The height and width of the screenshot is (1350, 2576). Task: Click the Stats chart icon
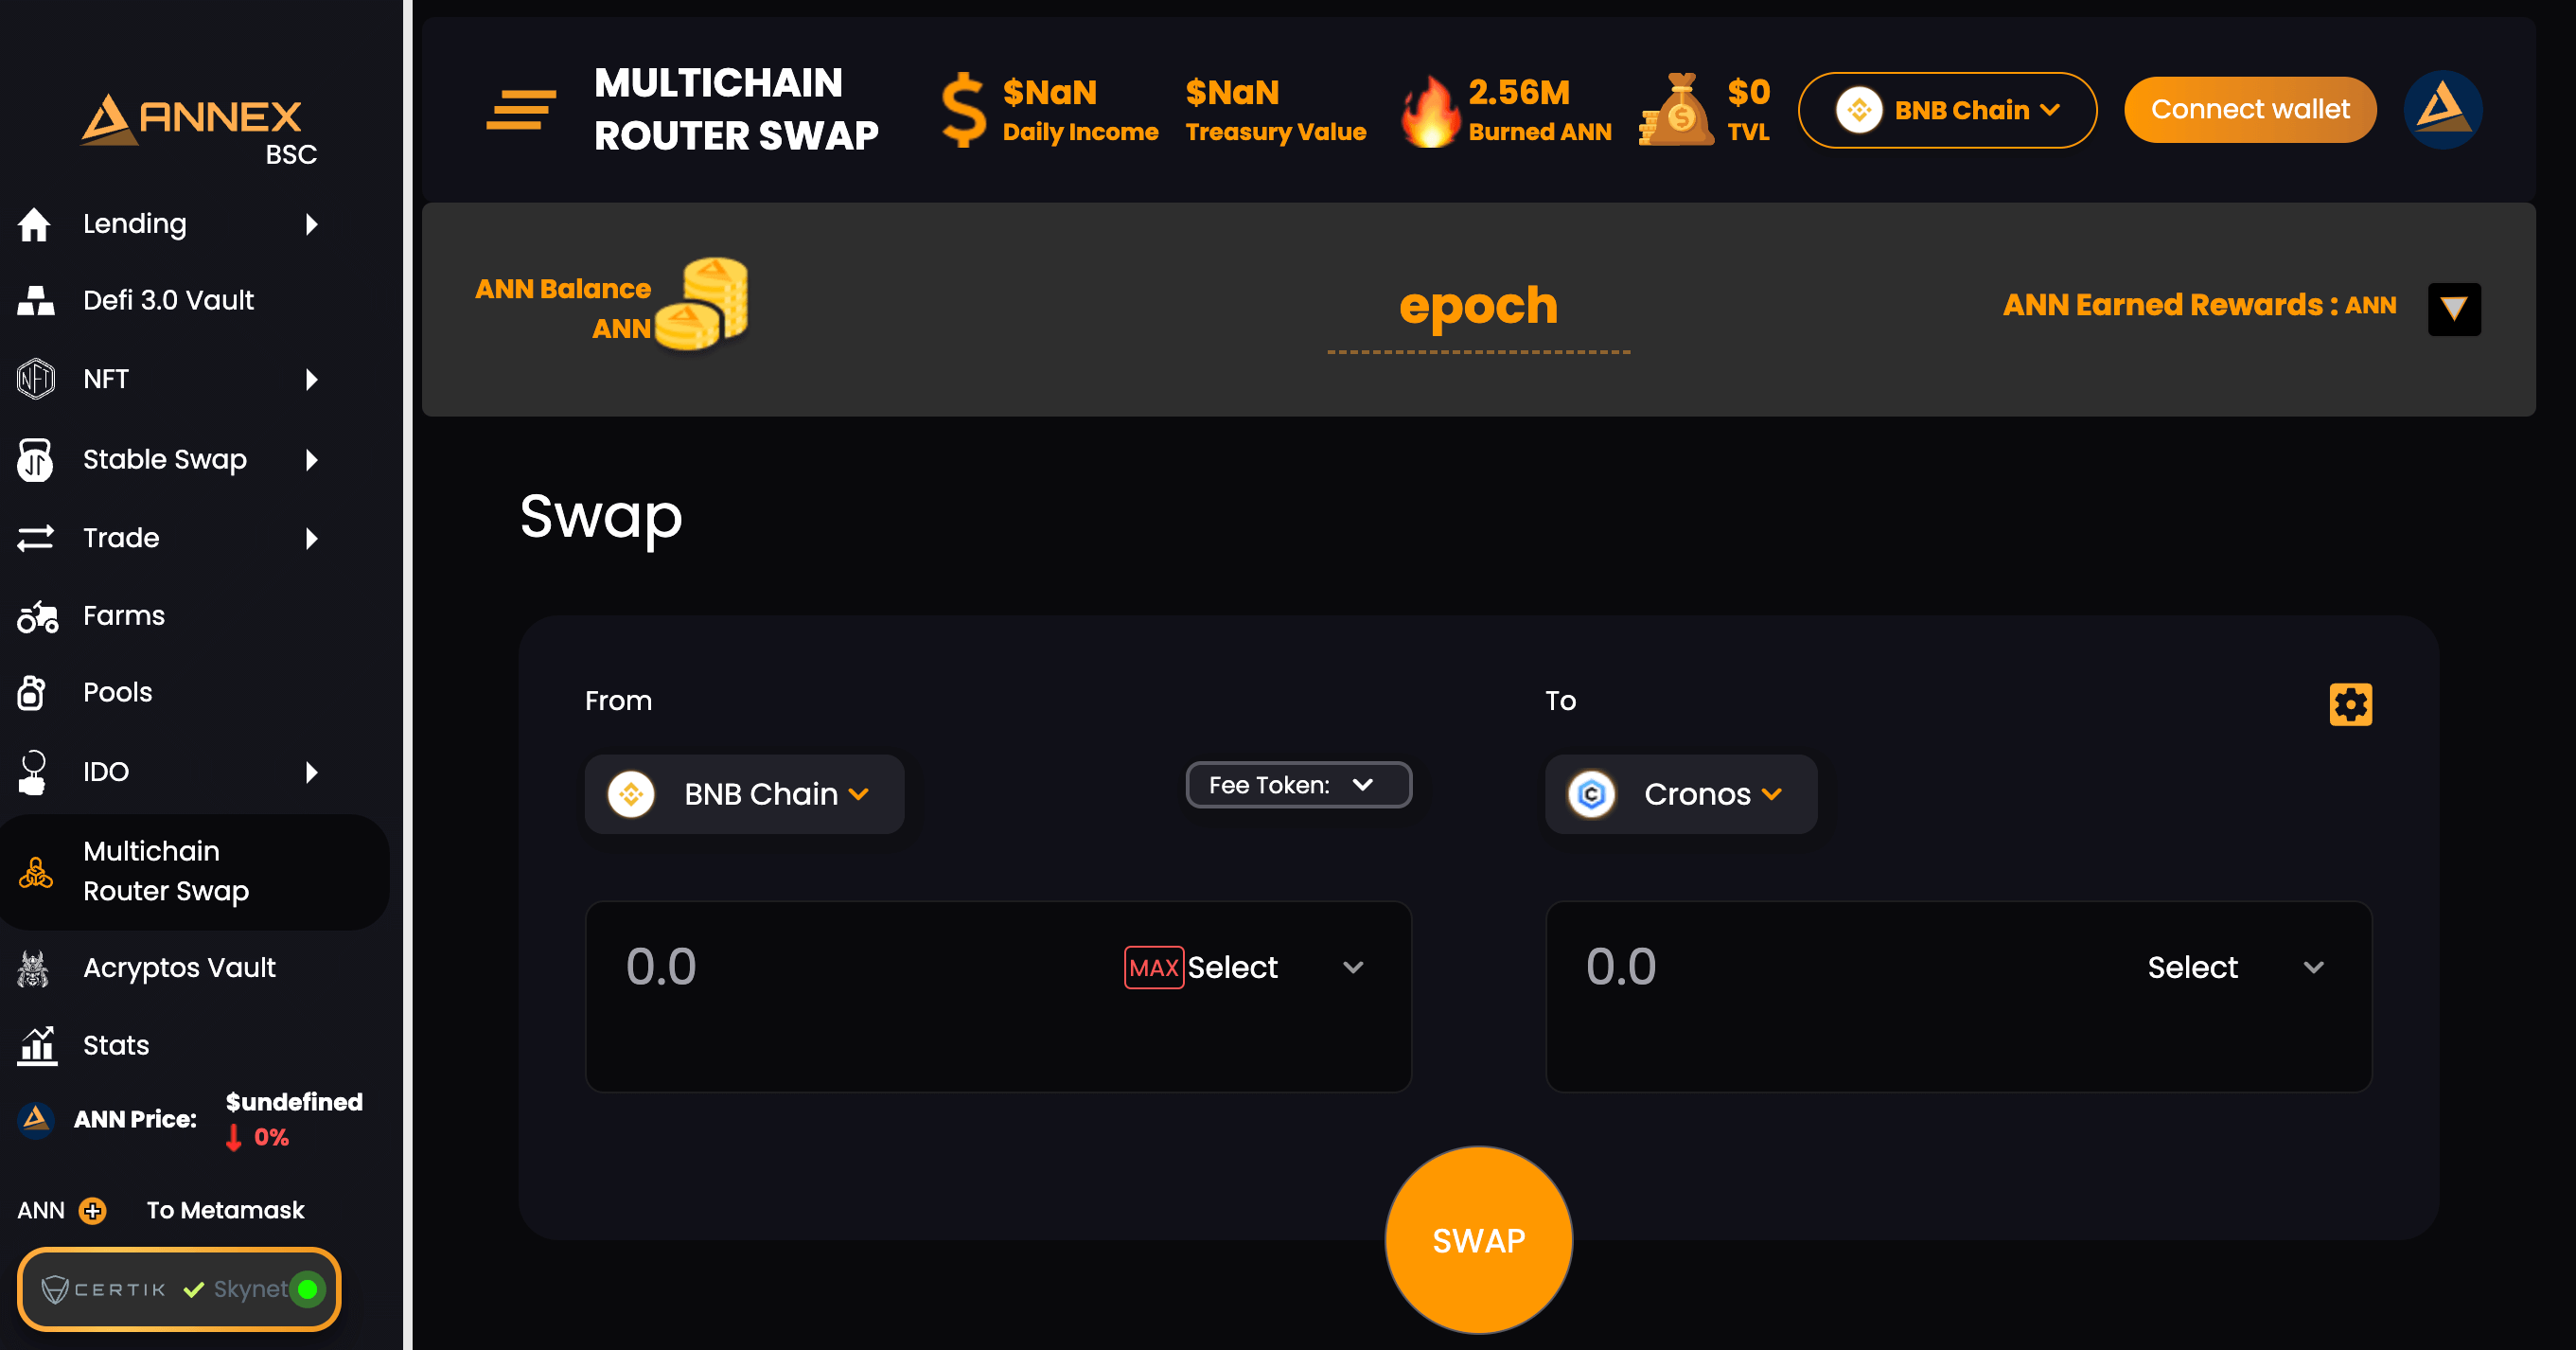(x=37, y=1045)
